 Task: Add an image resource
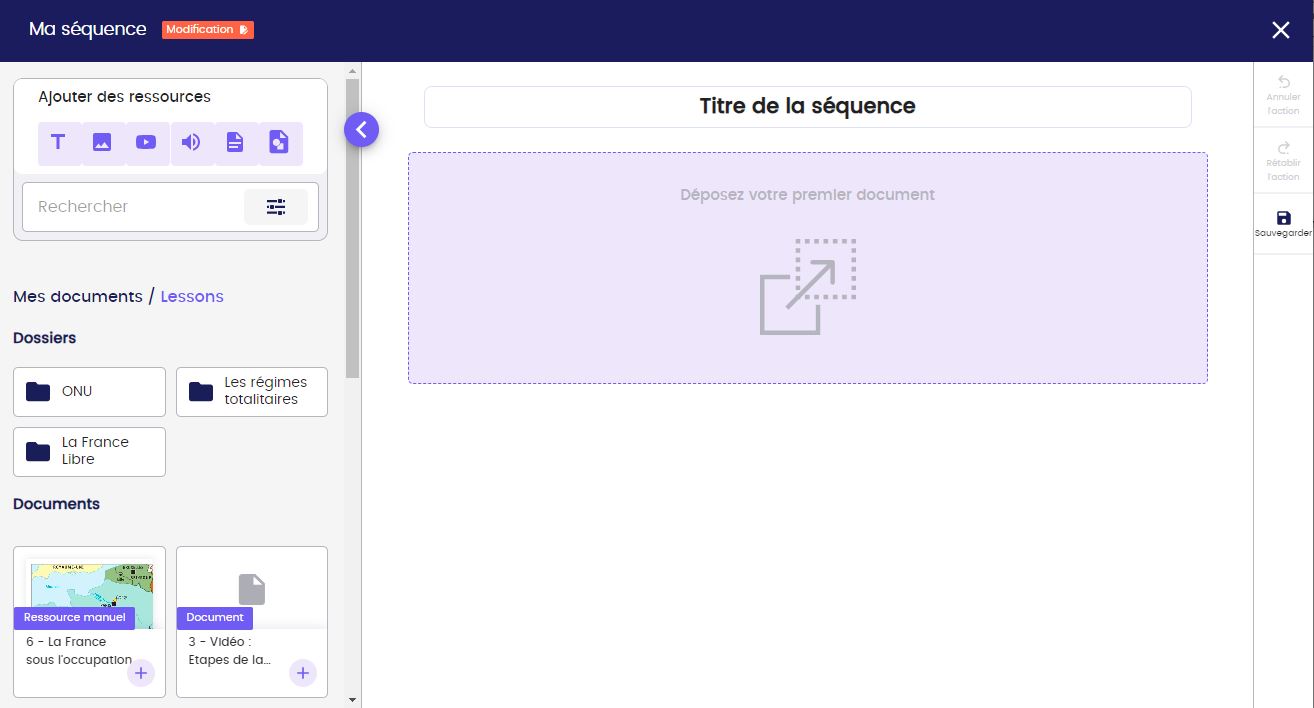(x=102, y=143)
